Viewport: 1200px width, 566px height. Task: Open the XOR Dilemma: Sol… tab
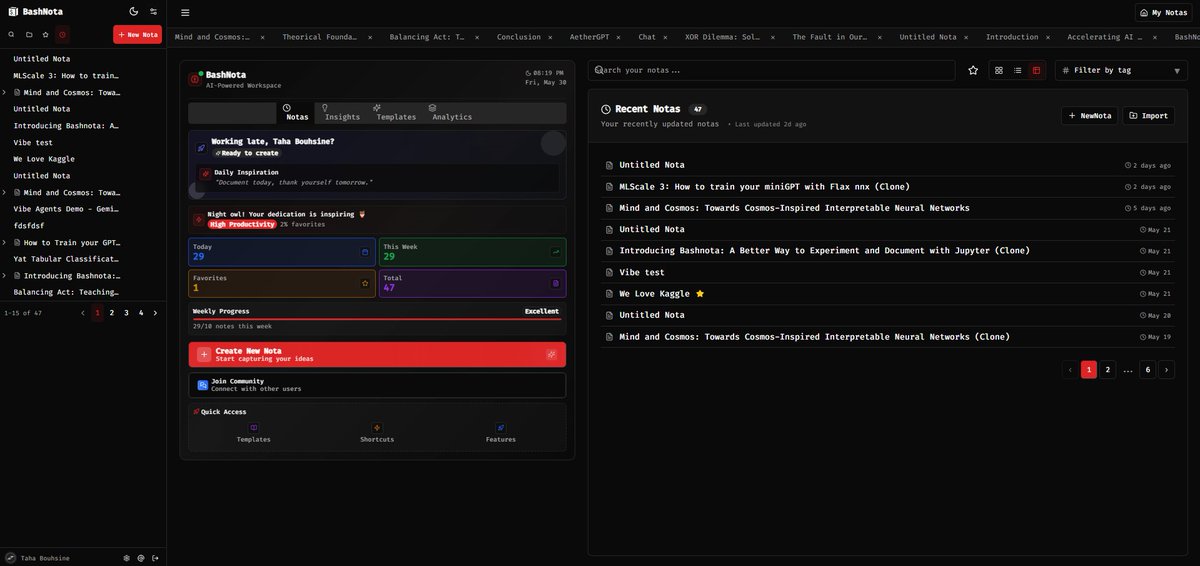point(723,37)
